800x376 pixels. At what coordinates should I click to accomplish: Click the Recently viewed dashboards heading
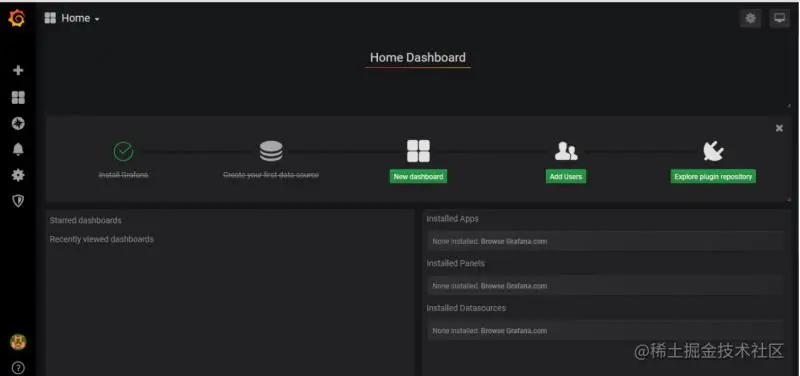click(x=102, y=239)
